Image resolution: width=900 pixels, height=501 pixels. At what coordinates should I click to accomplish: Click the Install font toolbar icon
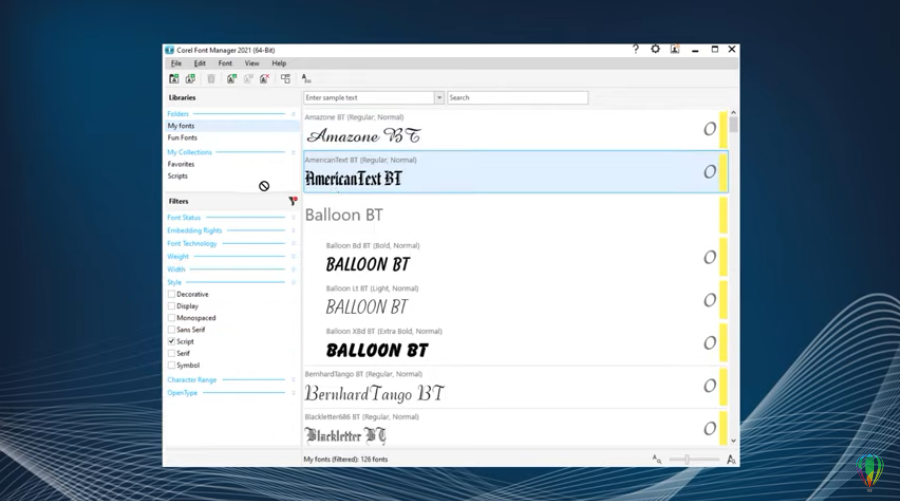(x=231, y=79)
